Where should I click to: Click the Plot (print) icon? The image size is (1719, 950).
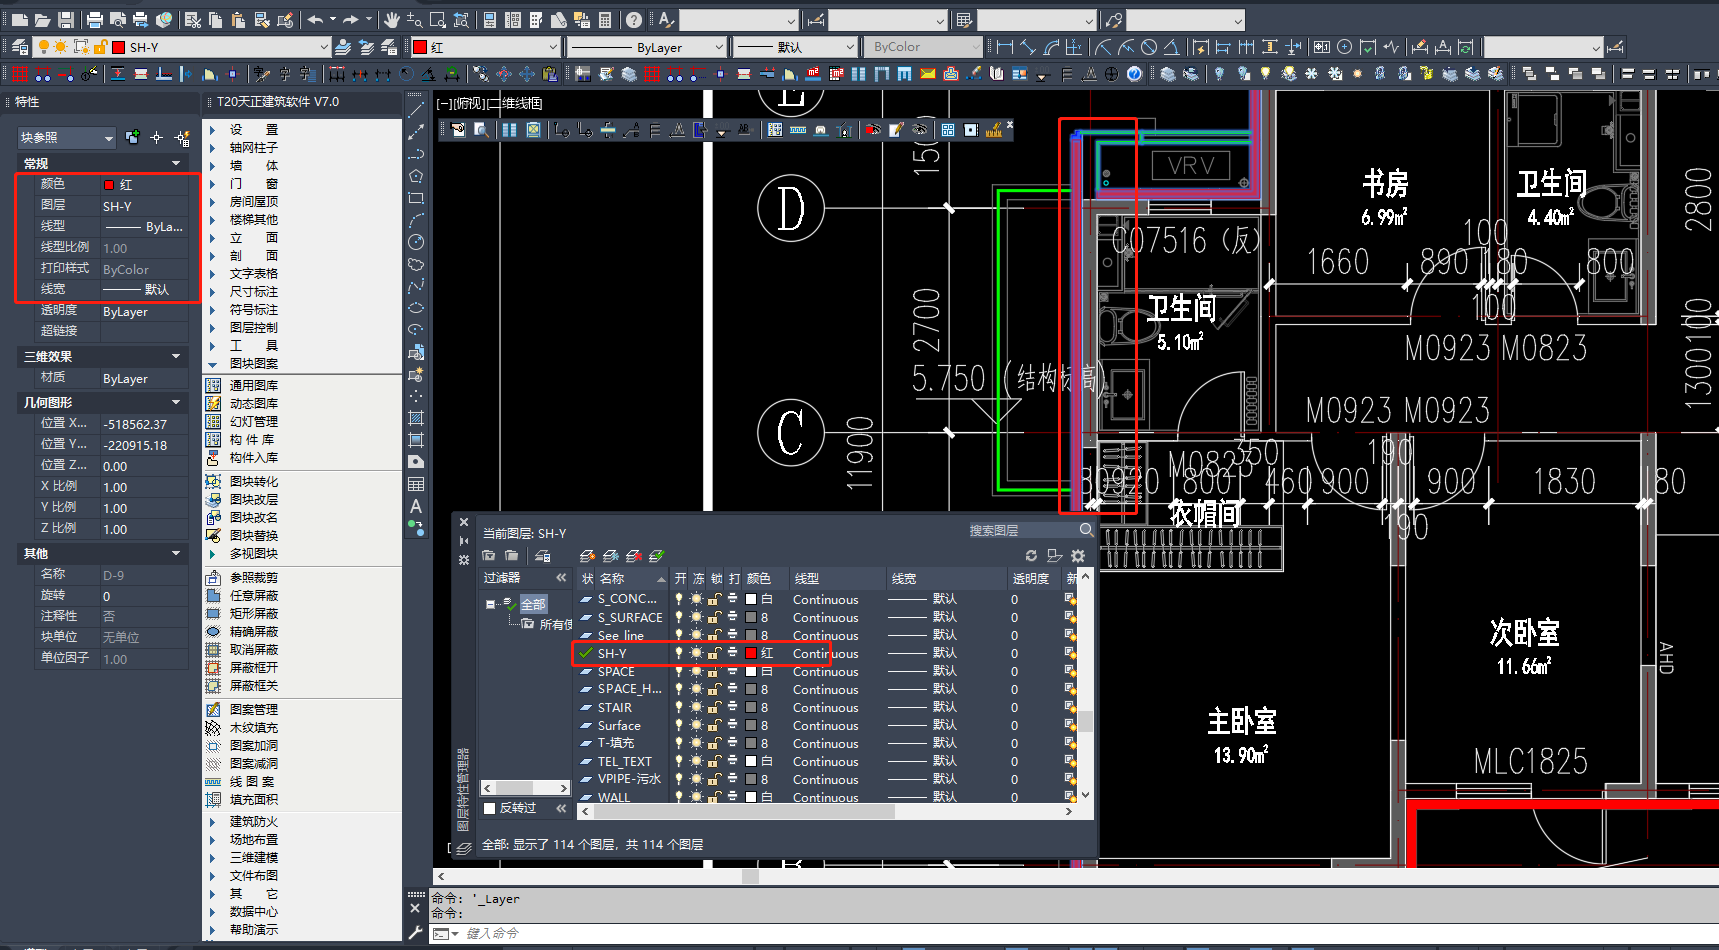95,19
